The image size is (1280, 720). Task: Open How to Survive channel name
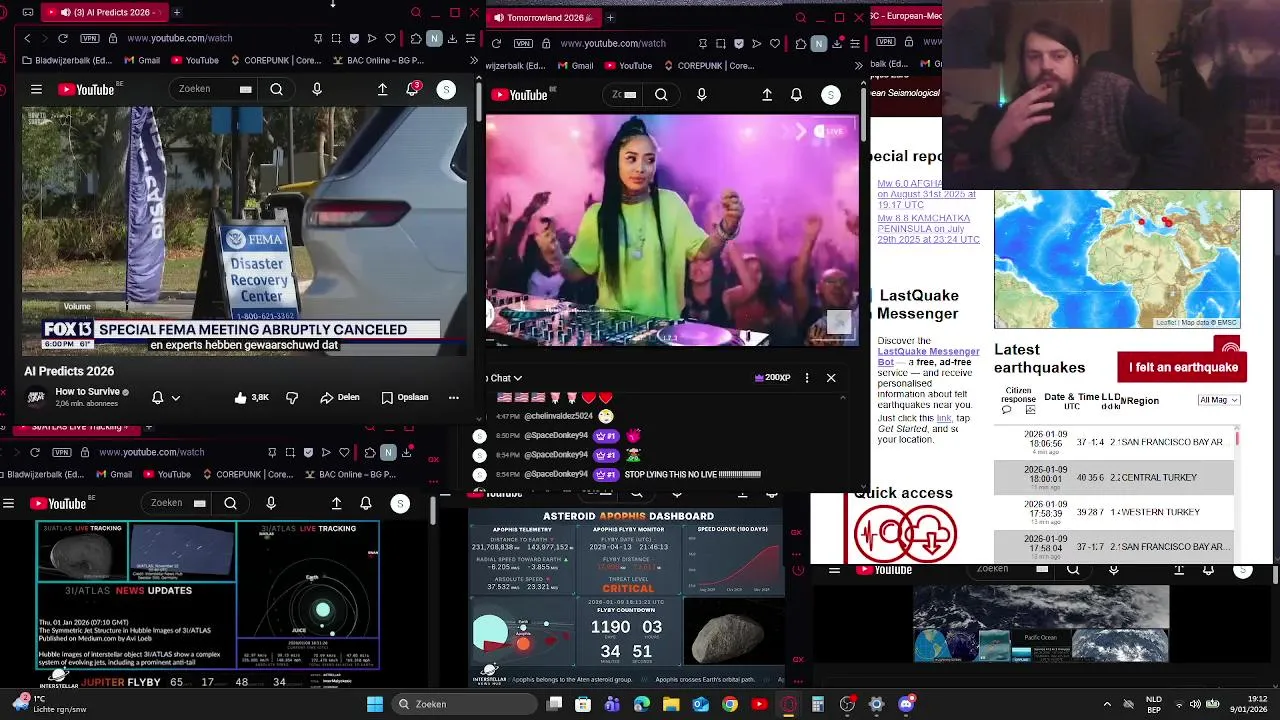click(x=87, y=391)
